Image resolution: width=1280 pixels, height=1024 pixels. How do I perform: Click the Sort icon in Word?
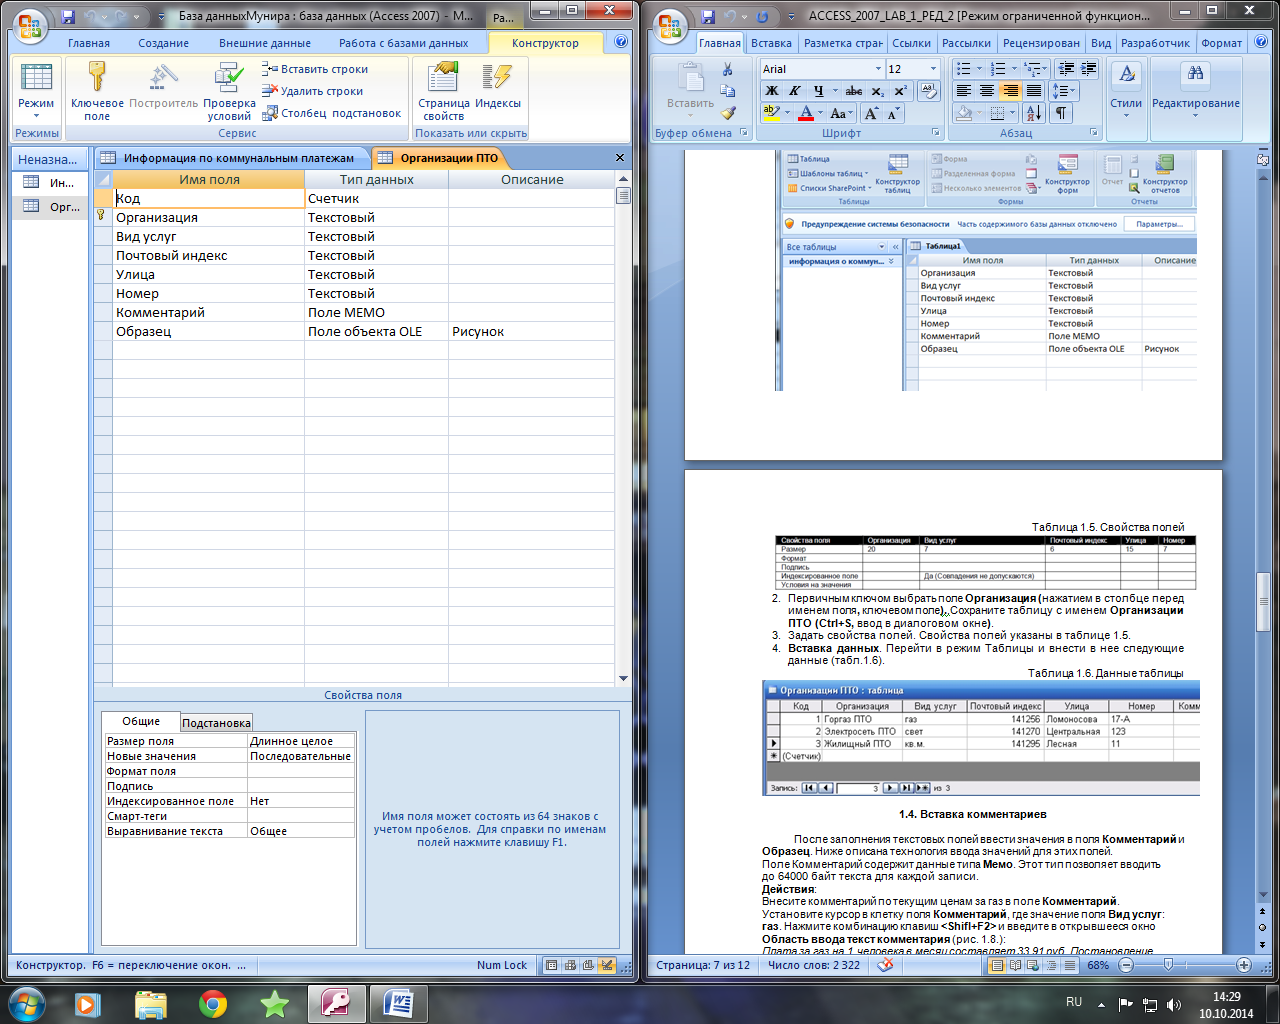1033,113
